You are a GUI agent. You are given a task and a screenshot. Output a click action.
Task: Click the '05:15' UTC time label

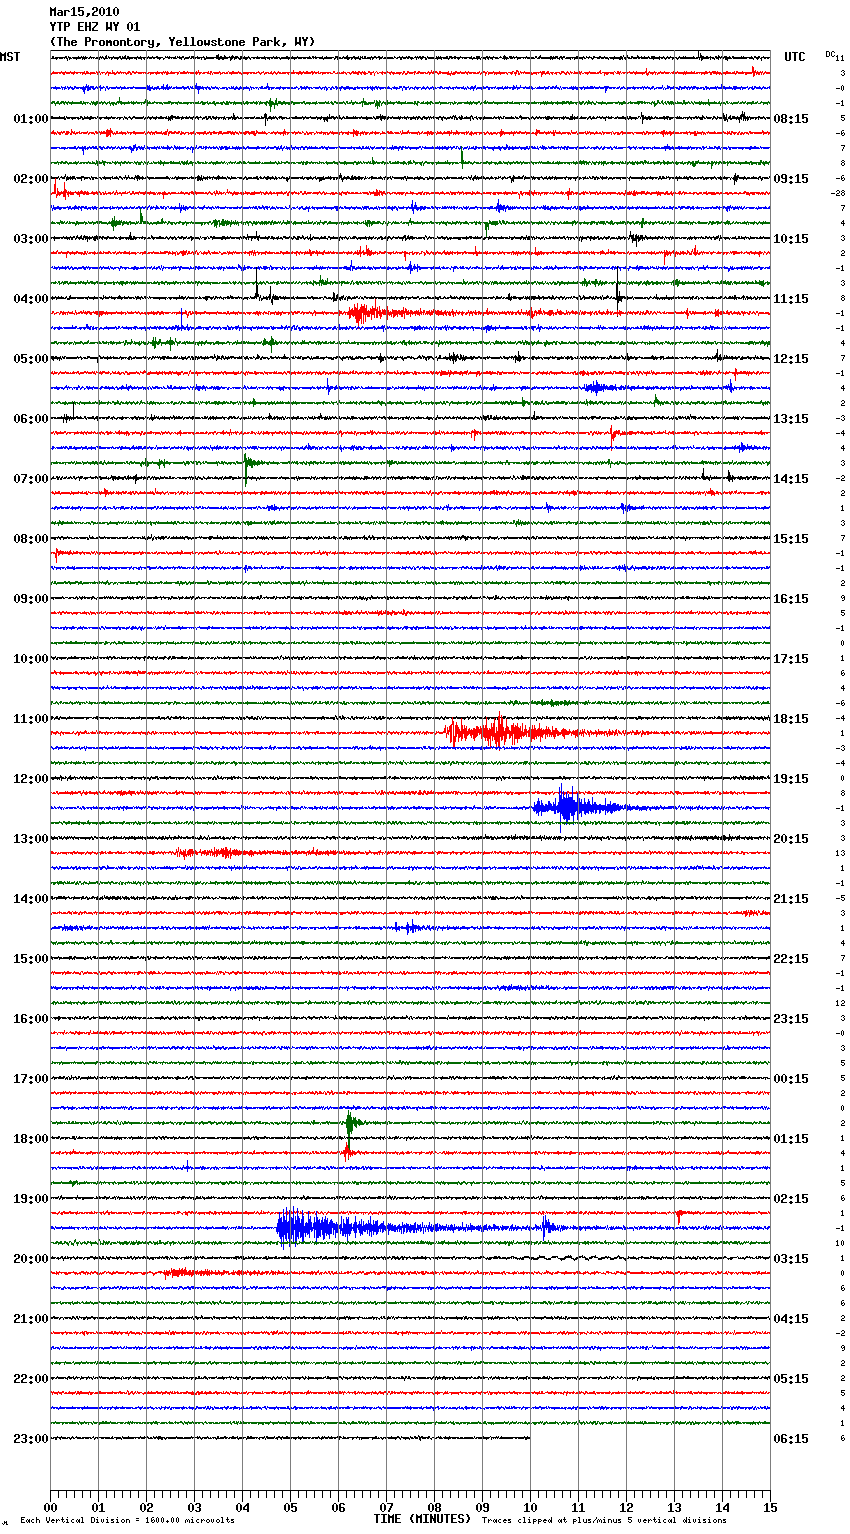(x=791, y=1378)
